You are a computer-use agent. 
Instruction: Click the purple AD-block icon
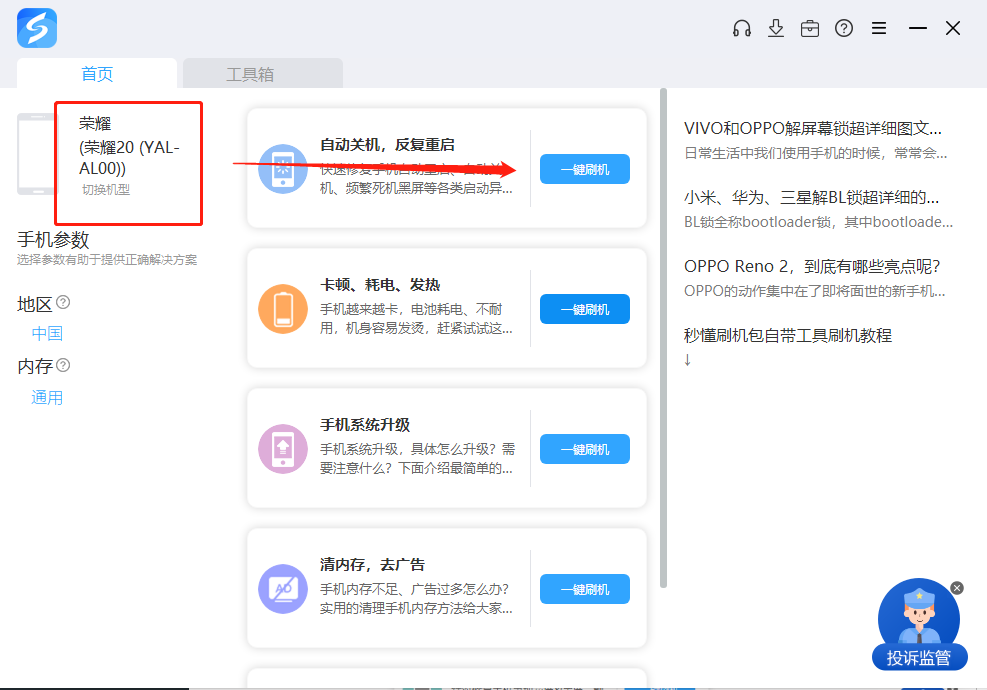[x=283, y=589]
